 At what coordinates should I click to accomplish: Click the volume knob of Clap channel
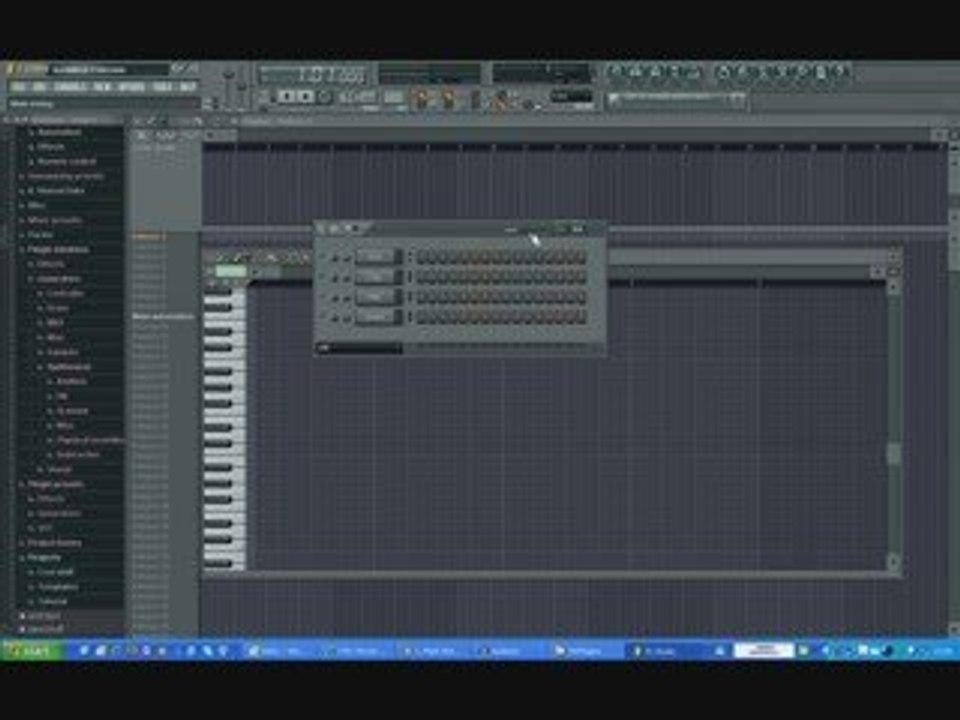tap(347, 279)
